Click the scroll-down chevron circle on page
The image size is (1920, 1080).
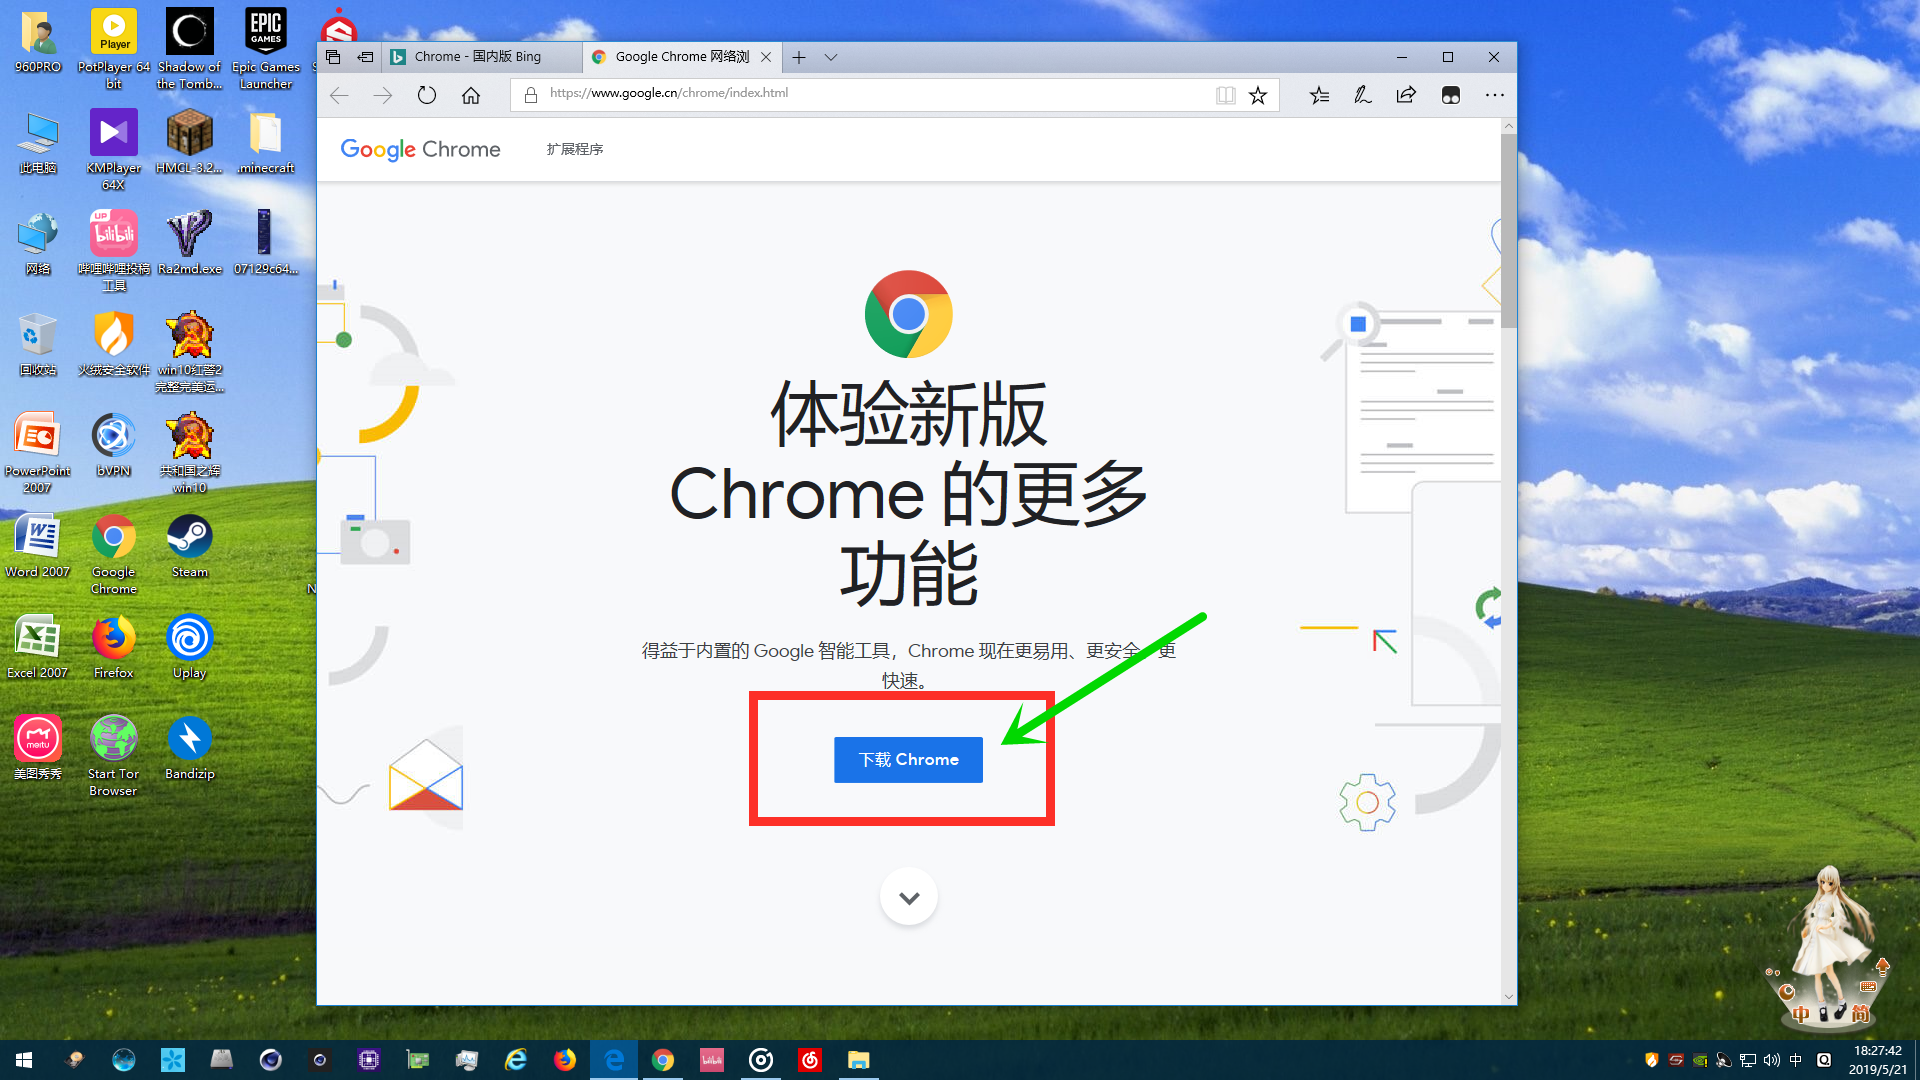point(908,897)
